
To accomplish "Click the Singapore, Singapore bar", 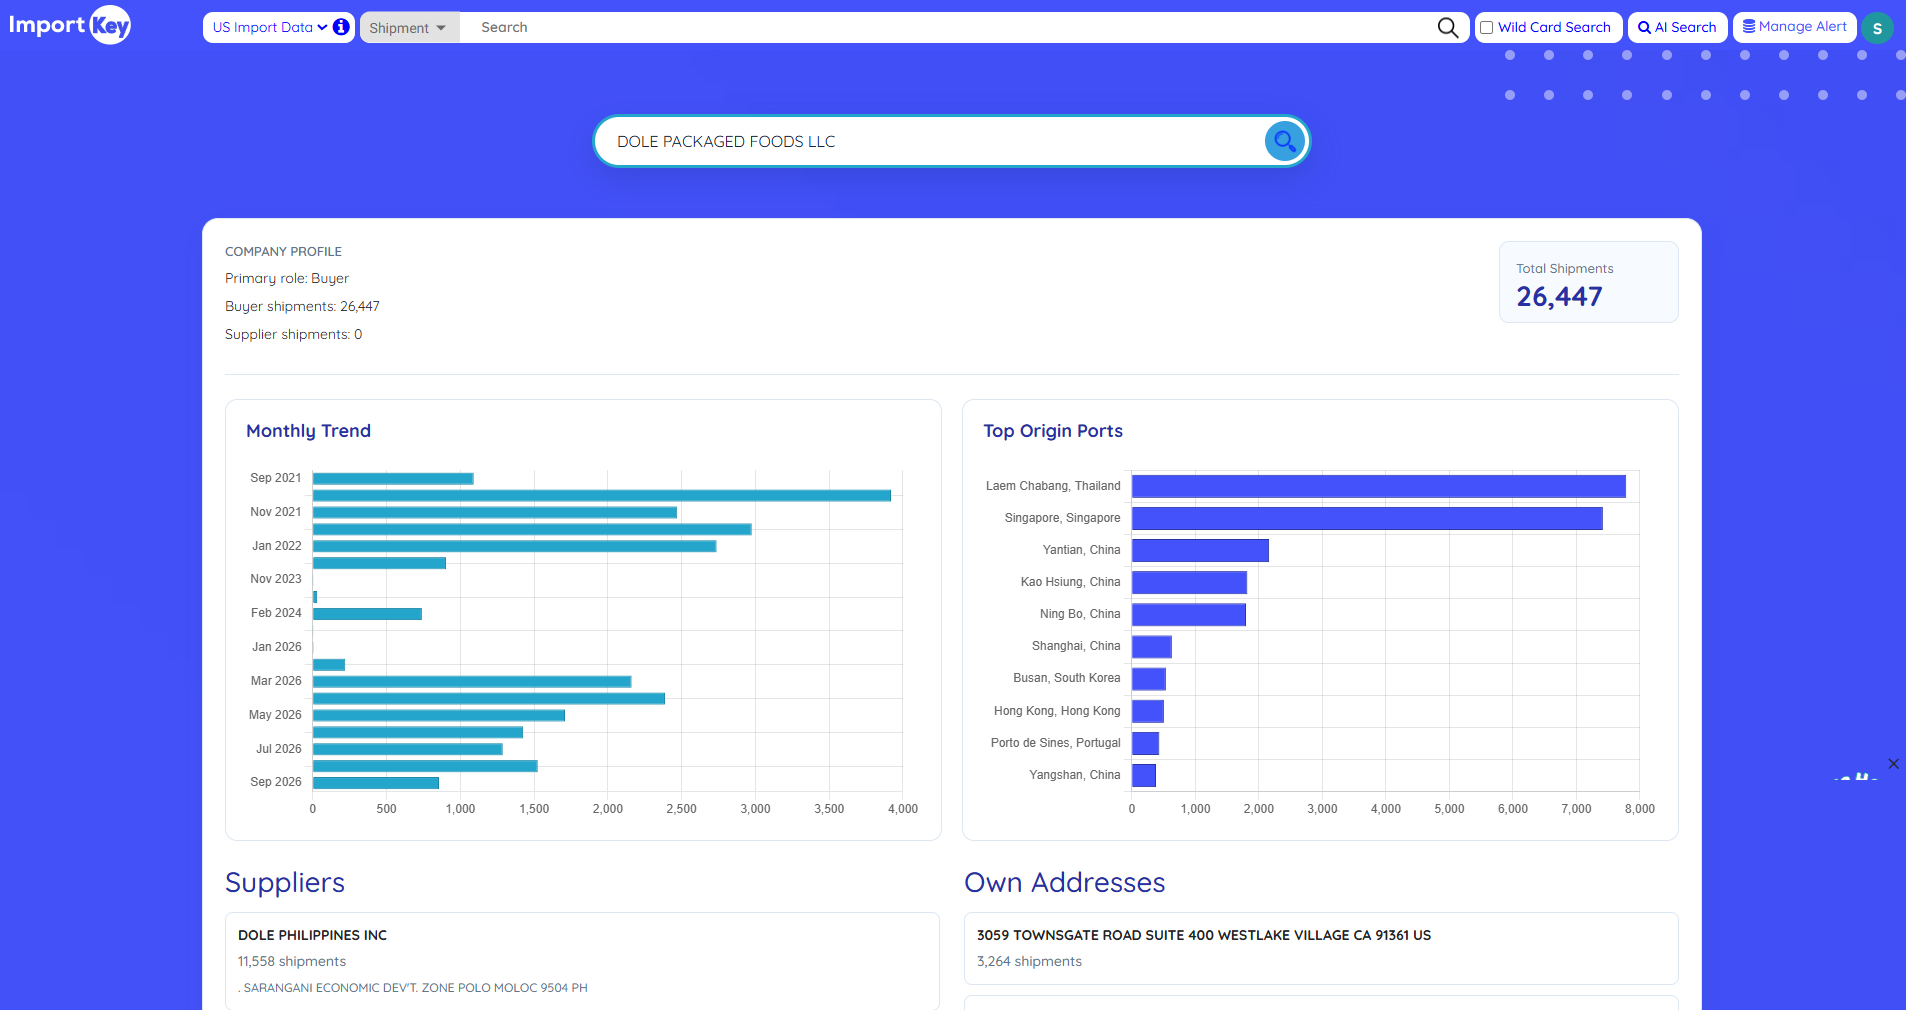I will [x=1367, y=518].
